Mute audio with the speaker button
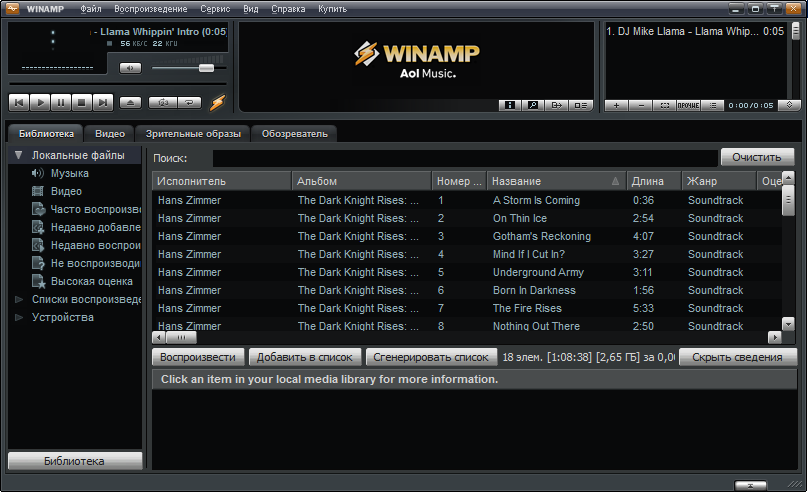Image resolution: width=808 pixels, height=492 pixels. click(x=130, y=68)
